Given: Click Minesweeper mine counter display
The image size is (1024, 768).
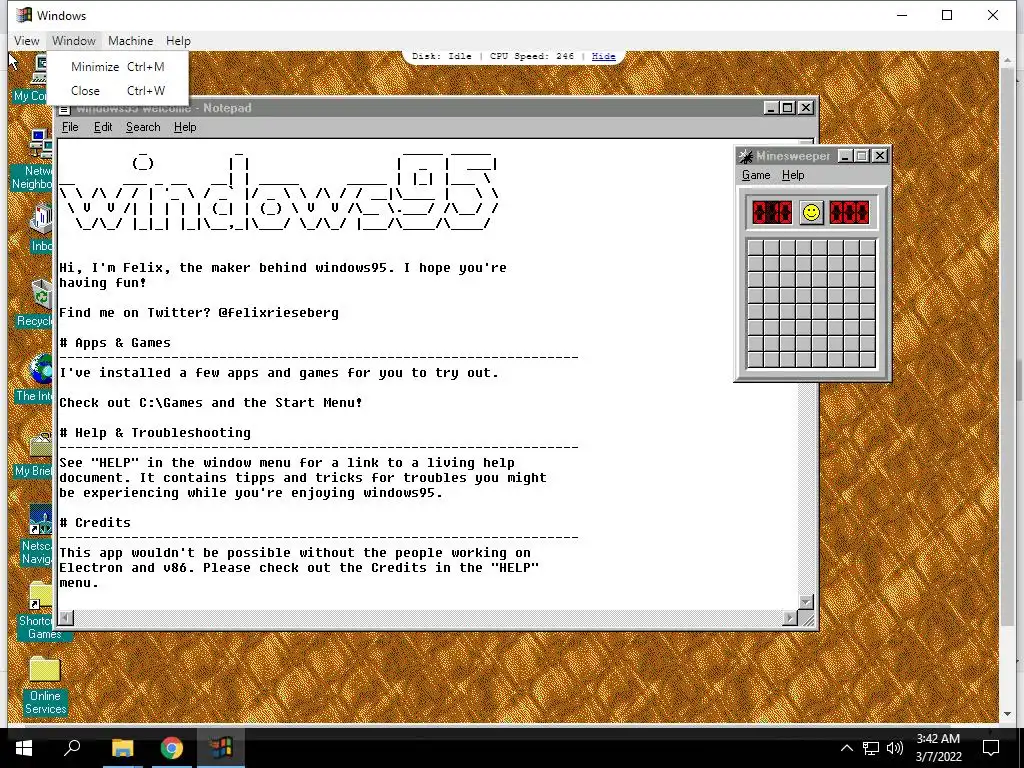Looking at the screenshot, I should [772, 212].
